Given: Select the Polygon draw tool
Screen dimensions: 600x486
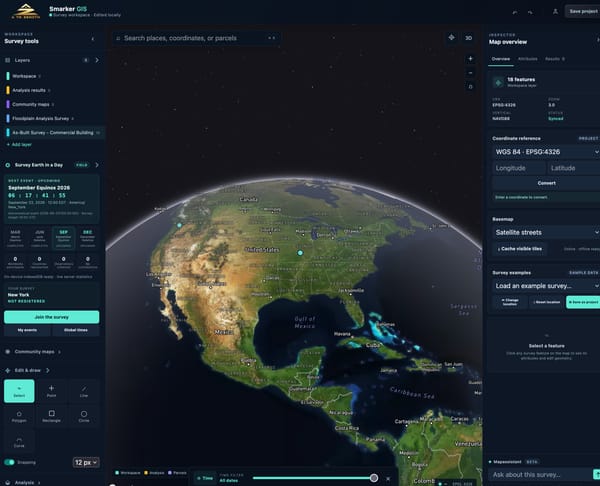Looking at the screenshot, I should pos(19,416).
